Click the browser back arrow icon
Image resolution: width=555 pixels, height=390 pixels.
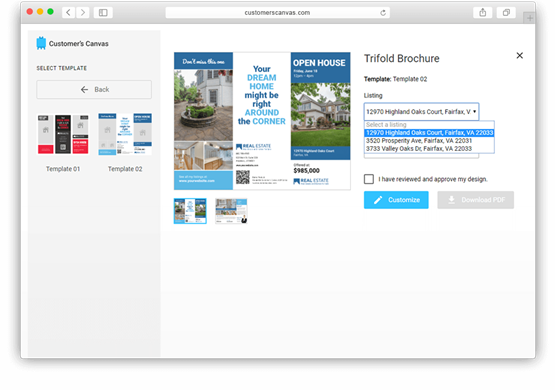[x=68, y=12]
